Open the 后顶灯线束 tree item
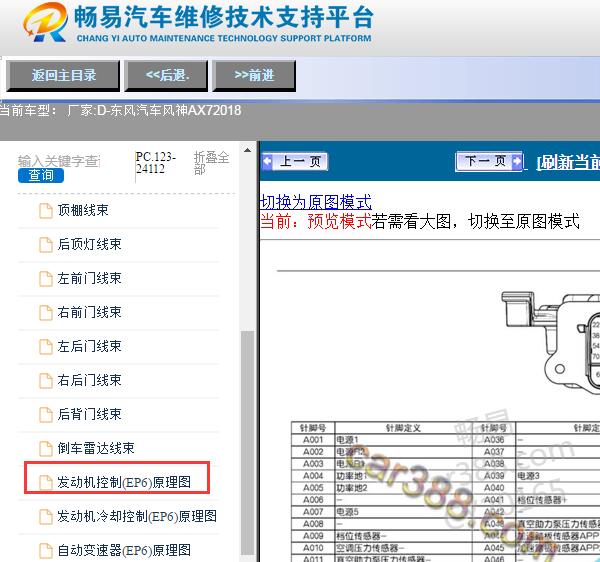 click(90, 244)
